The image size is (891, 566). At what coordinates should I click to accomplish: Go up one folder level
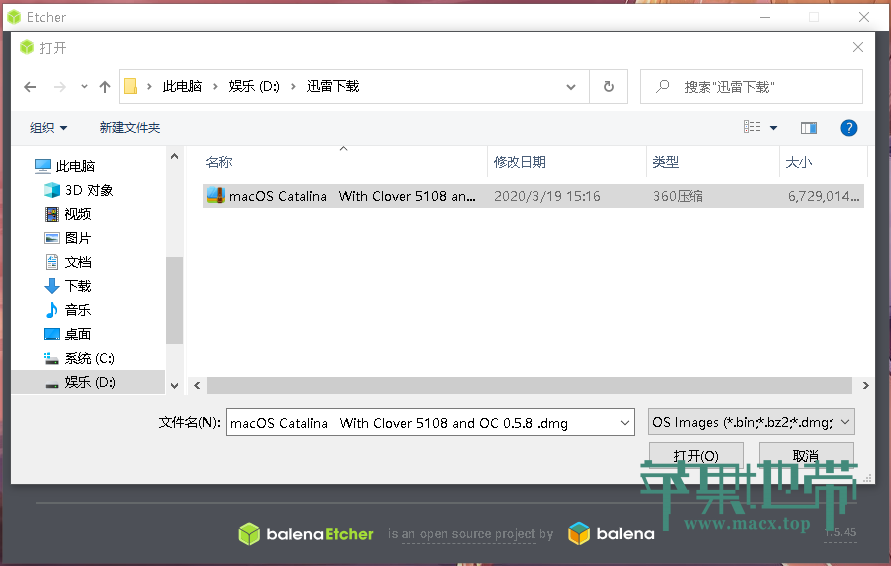(104, 87)
